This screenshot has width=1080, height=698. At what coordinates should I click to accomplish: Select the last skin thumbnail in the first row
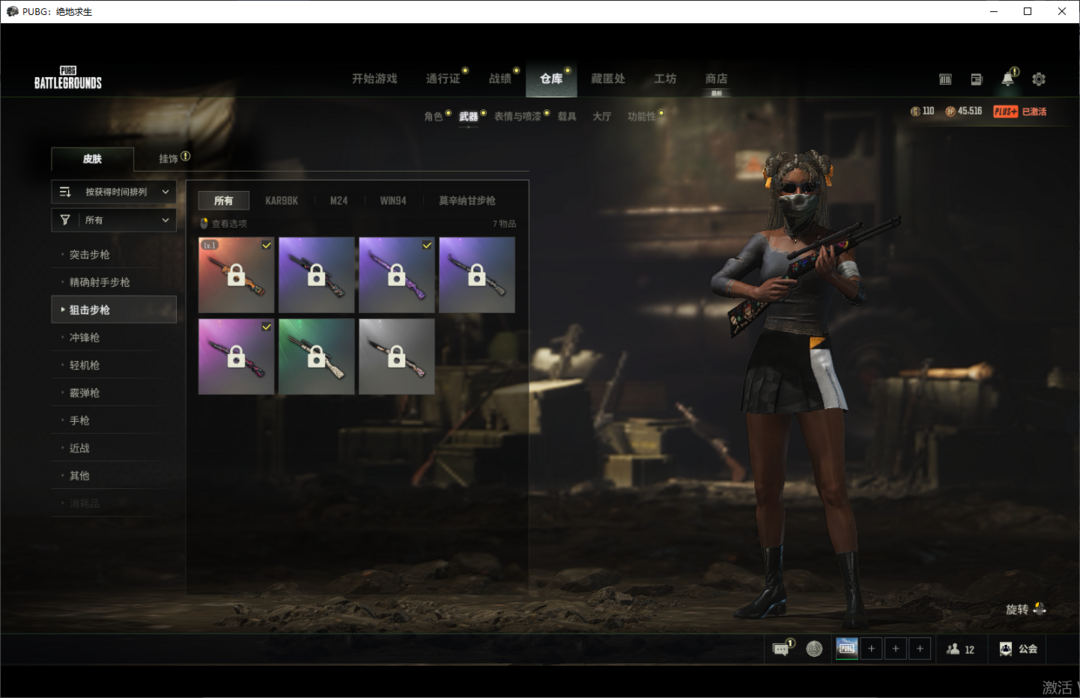(x=477, y=275)
